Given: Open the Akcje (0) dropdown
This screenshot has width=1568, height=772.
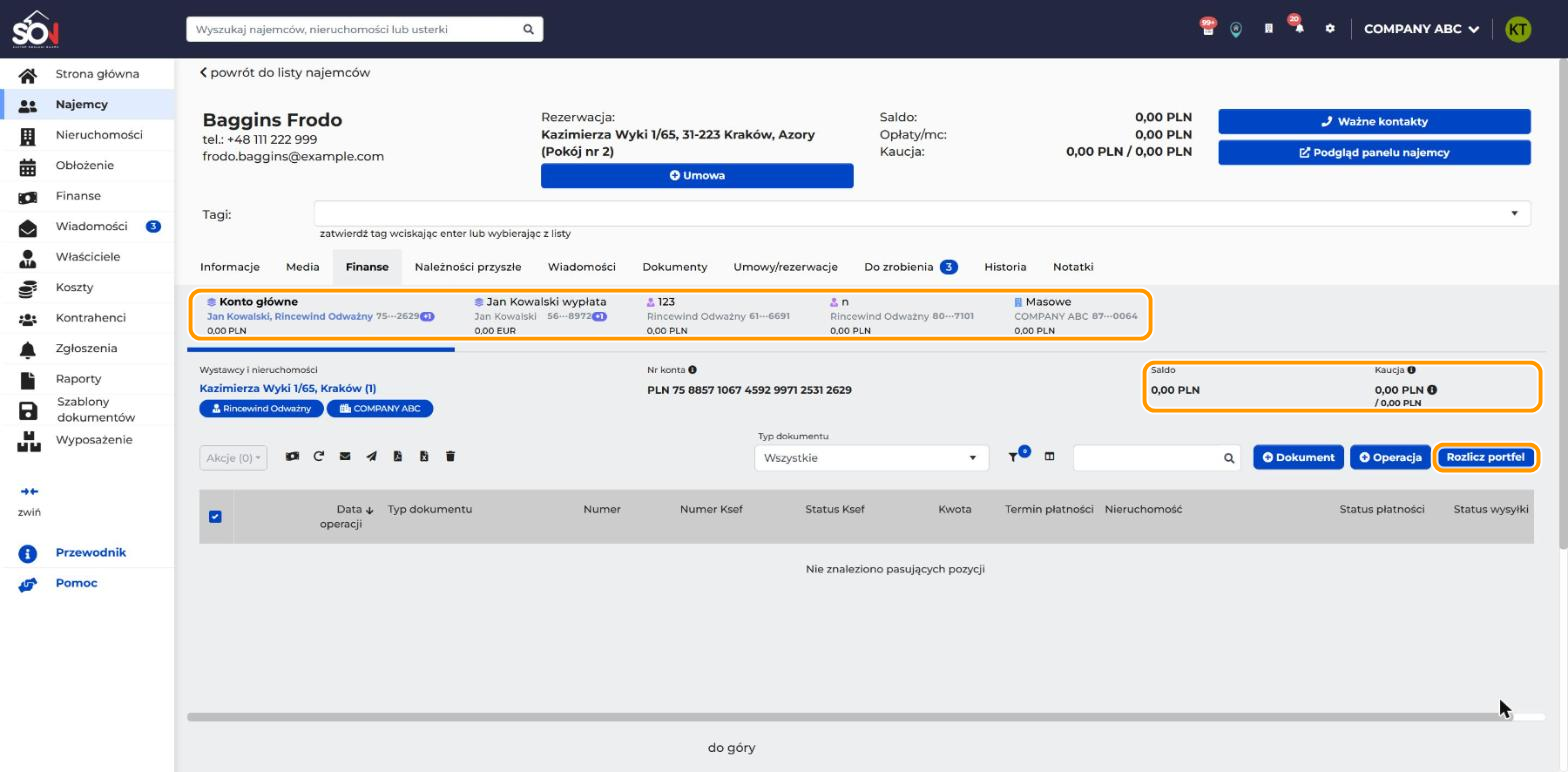Looking at the screenshot, I should [x=233, y=458].
